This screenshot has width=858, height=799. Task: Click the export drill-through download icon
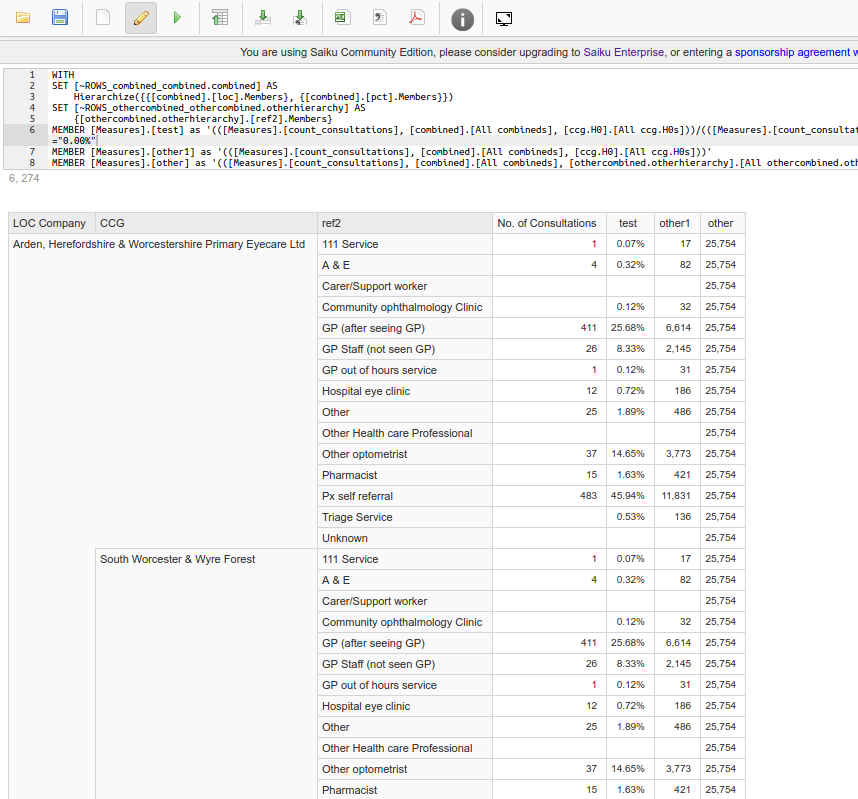click(300, 18)
